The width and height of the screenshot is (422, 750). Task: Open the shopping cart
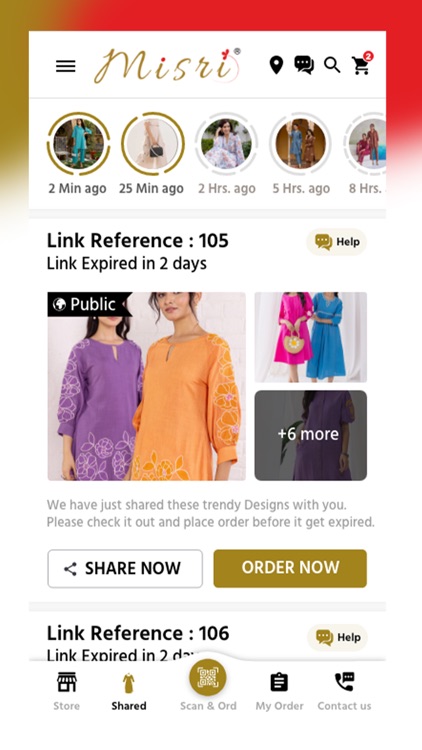tap(362, 64)
